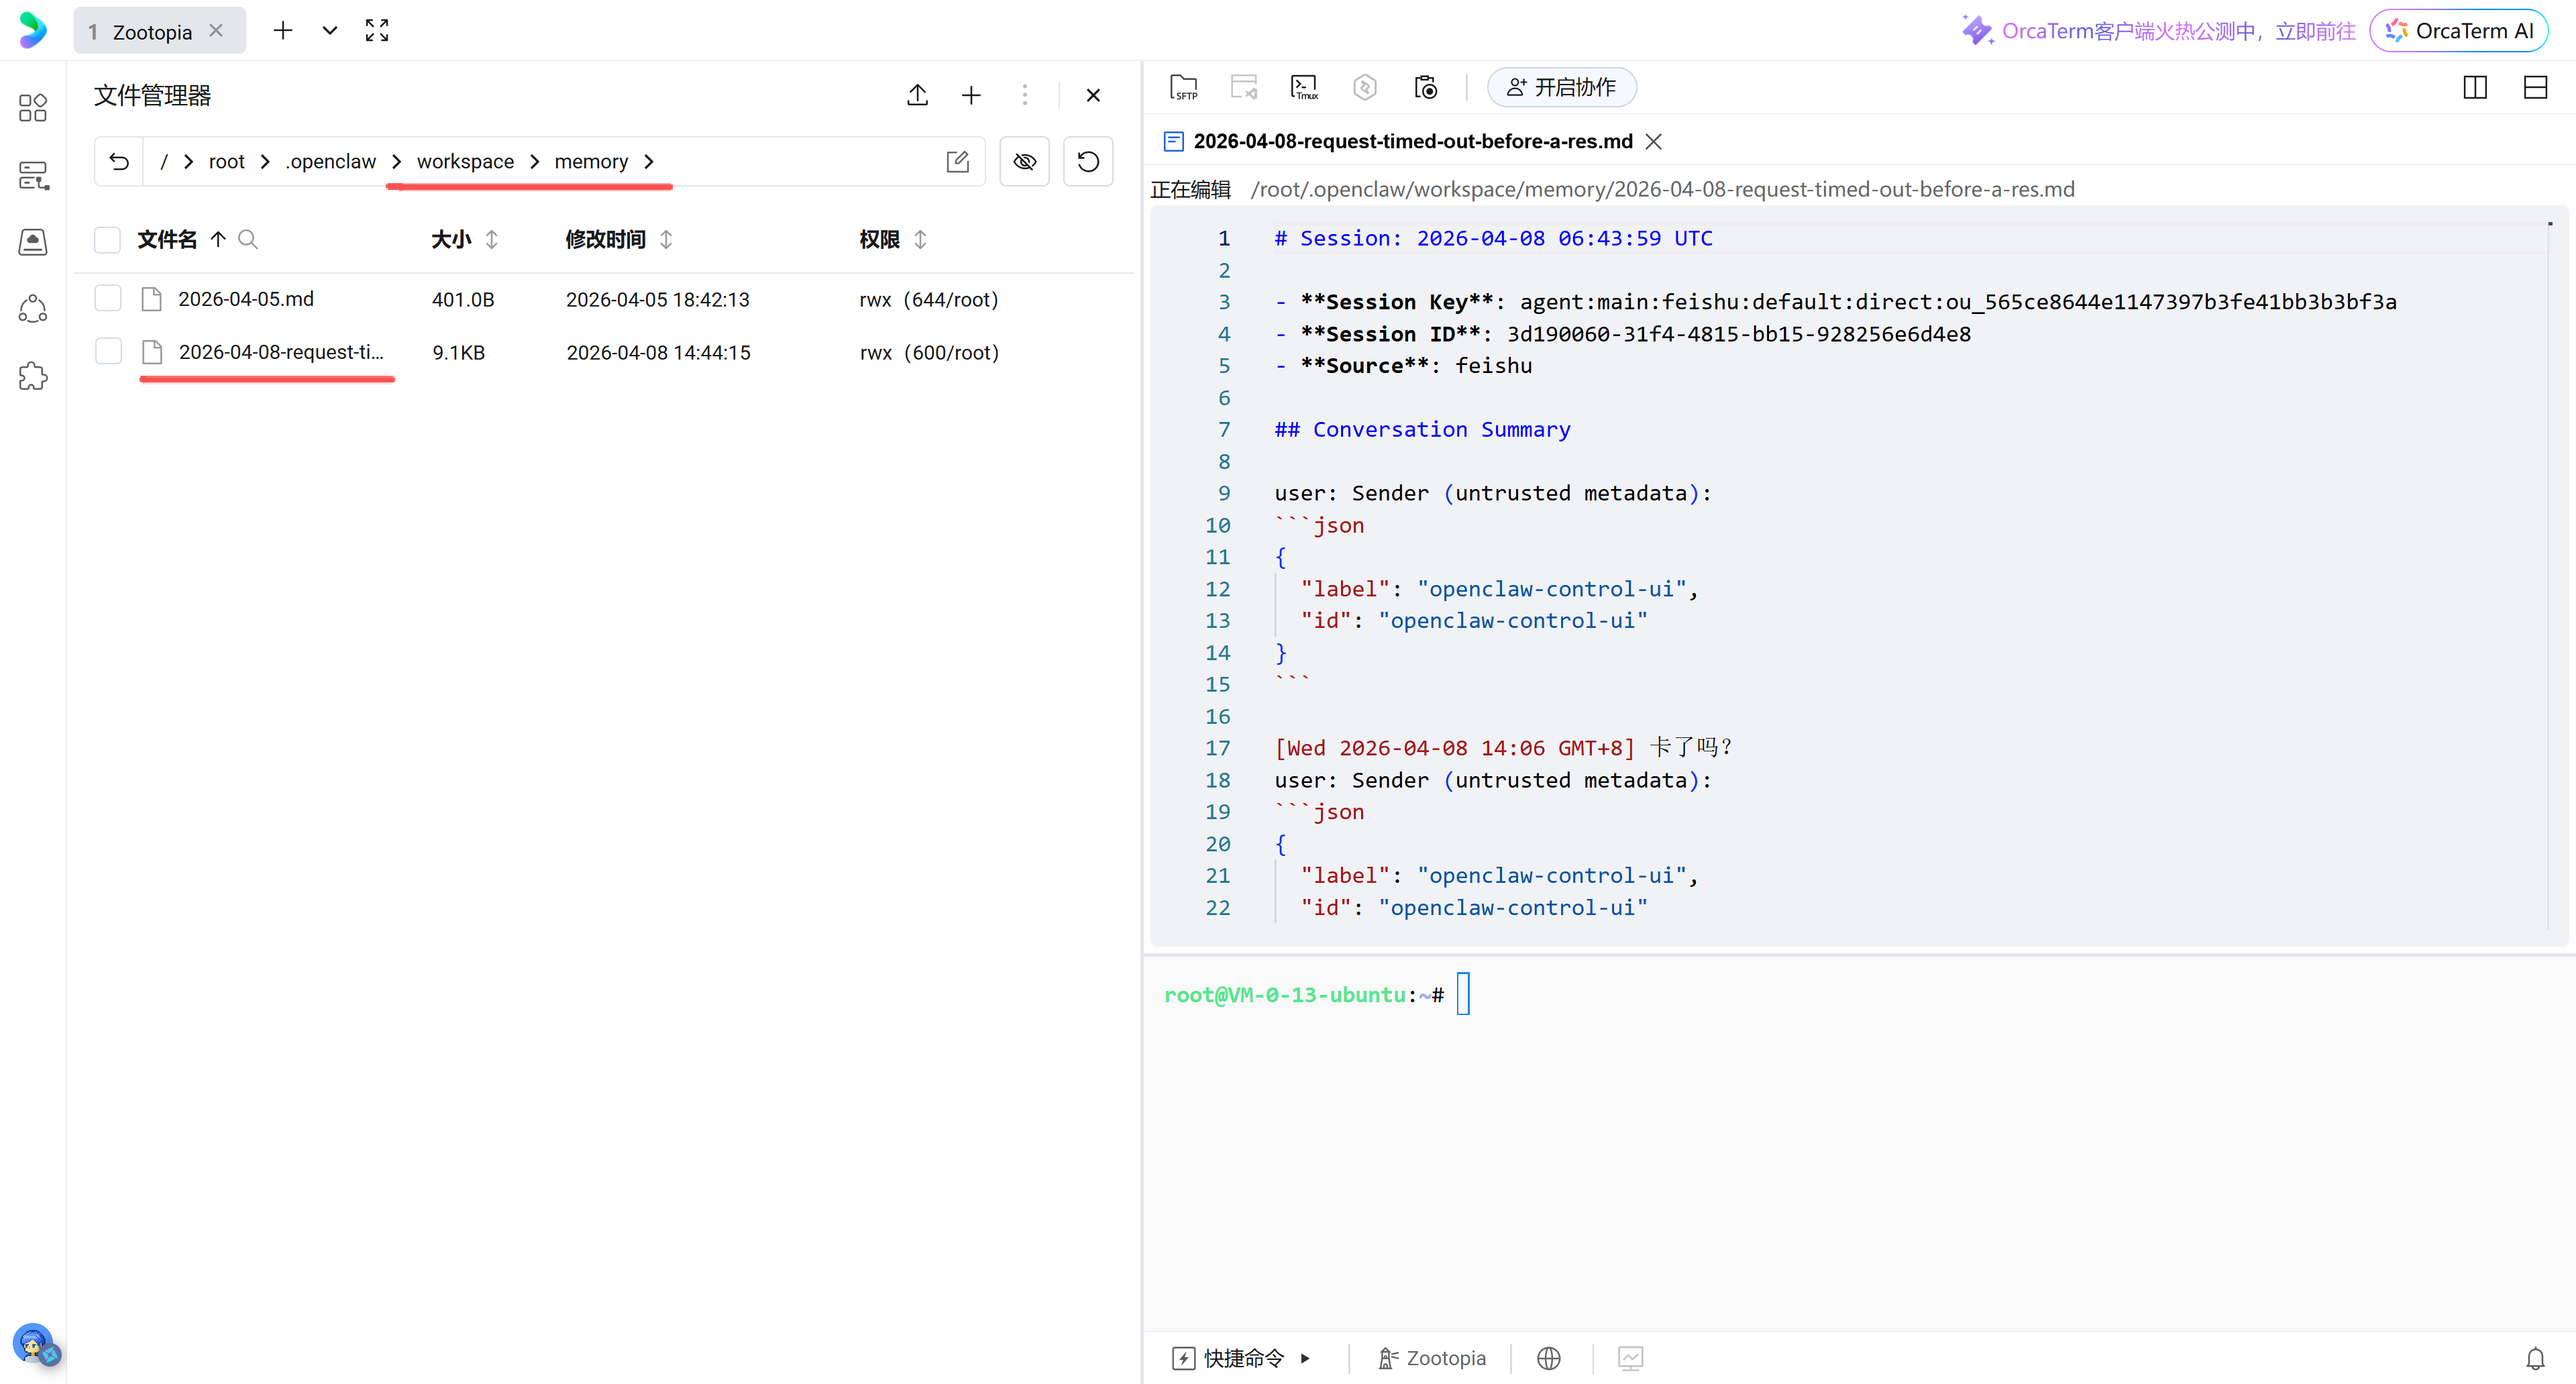Sort files by permissions
Image resolution: width=2576 pixels, height=1384 pixels.
click(x=921, y=240)
